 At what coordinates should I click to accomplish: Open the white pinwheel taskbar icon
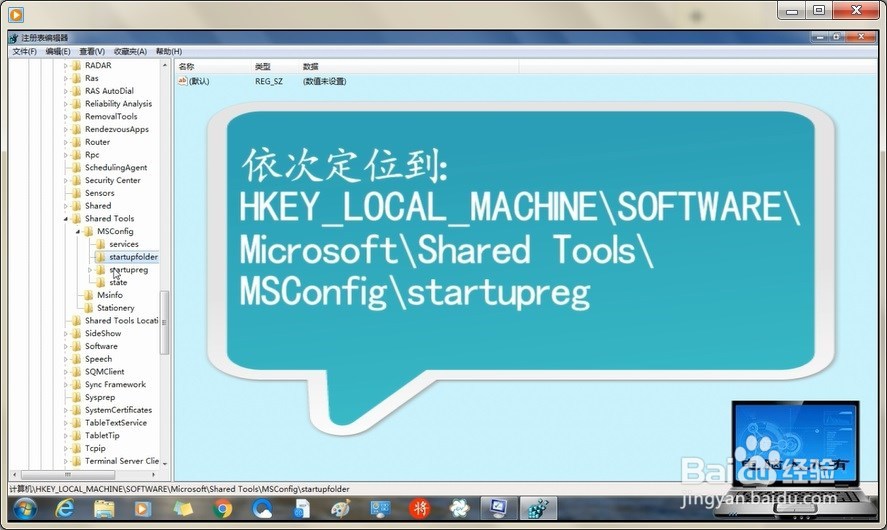pos(459,509)
